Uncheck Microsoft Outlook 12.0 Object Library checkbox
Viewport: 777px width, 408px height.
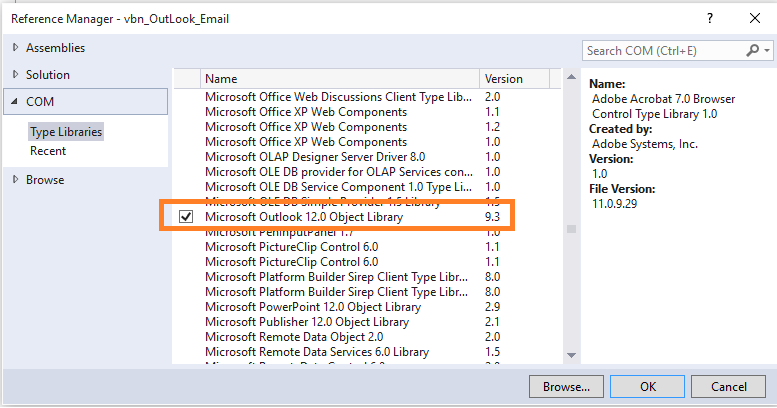click(186, 217)
